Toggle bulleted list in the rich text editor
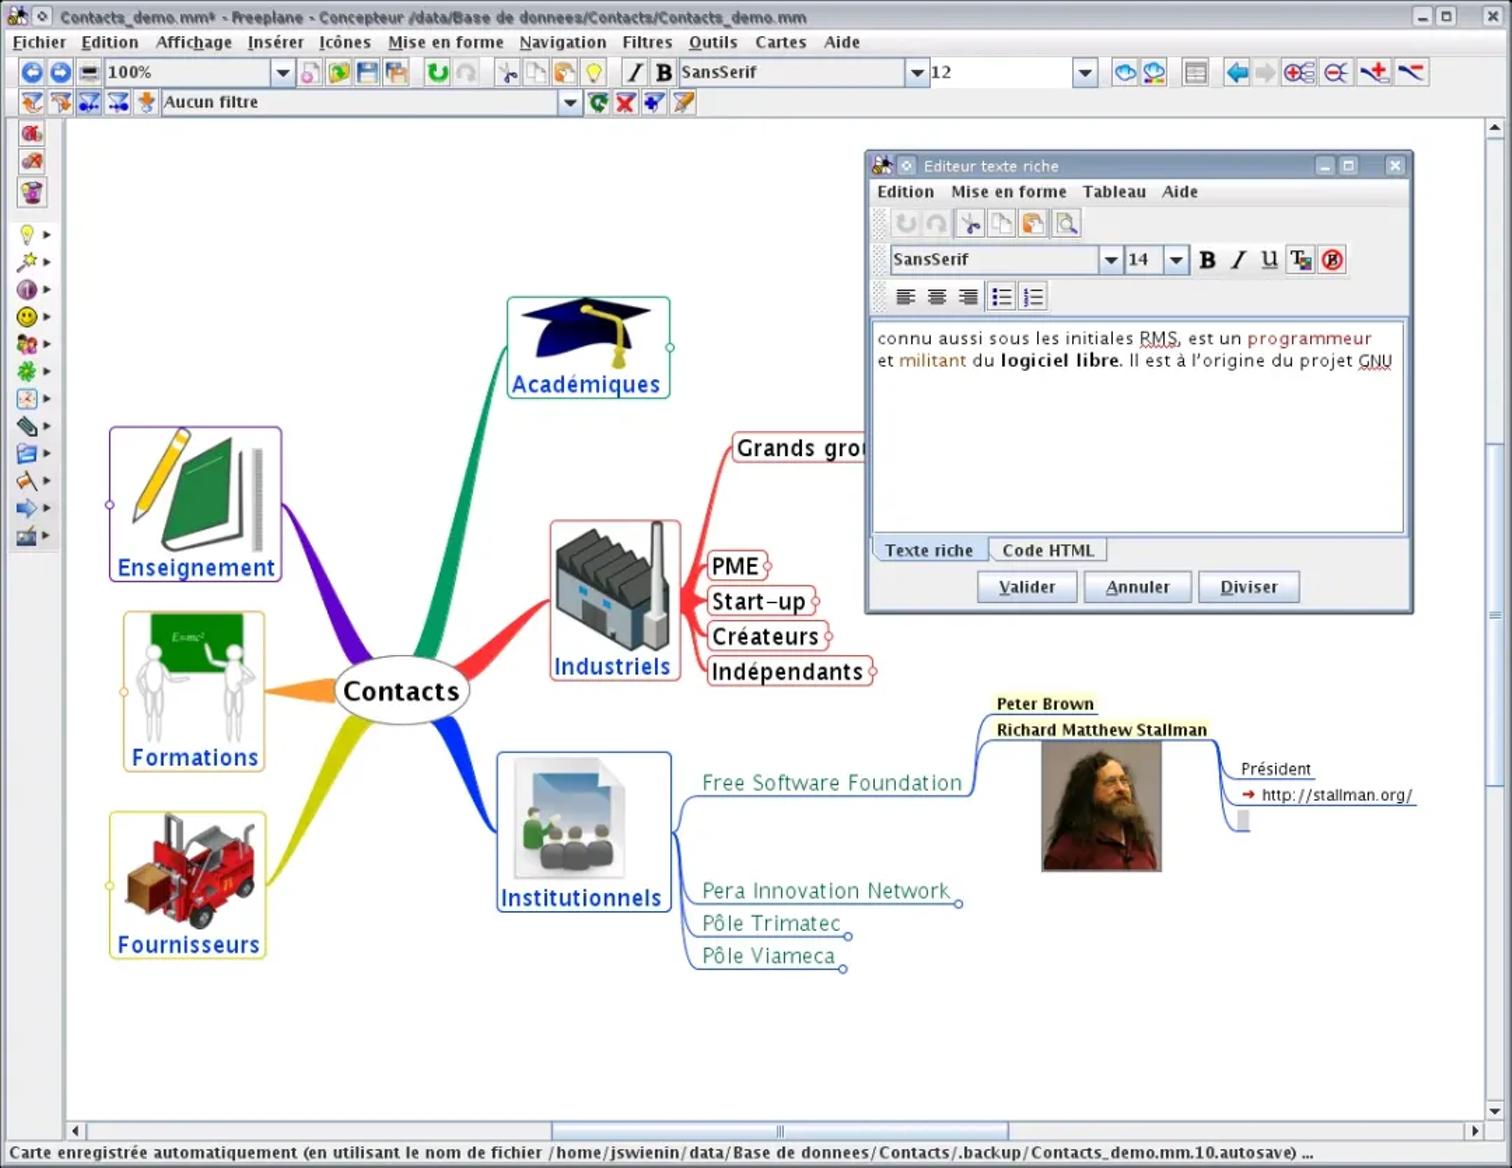The width and height of the screenshot is (1512, 1168). tap(1001, 296)
